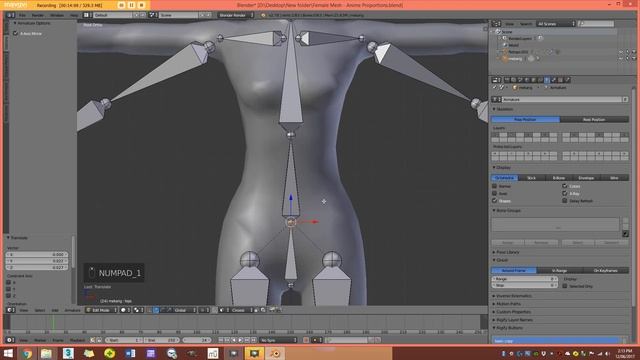Collapse the Skeleton panel
The image size is (640, 360).
tap(504, 109)
